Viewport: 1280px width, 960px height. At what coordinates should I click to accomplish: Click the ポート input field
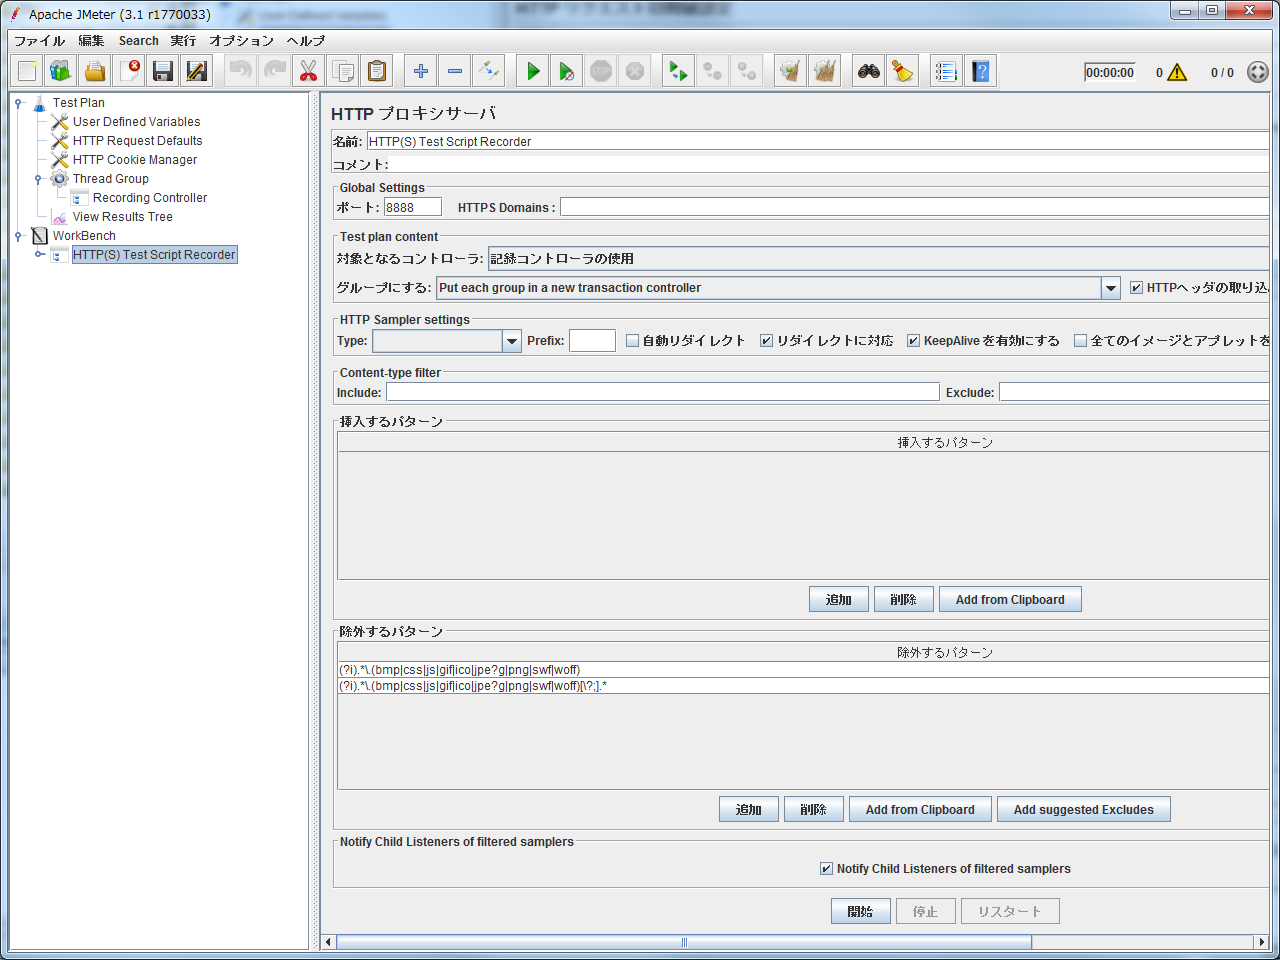[412, 208]
